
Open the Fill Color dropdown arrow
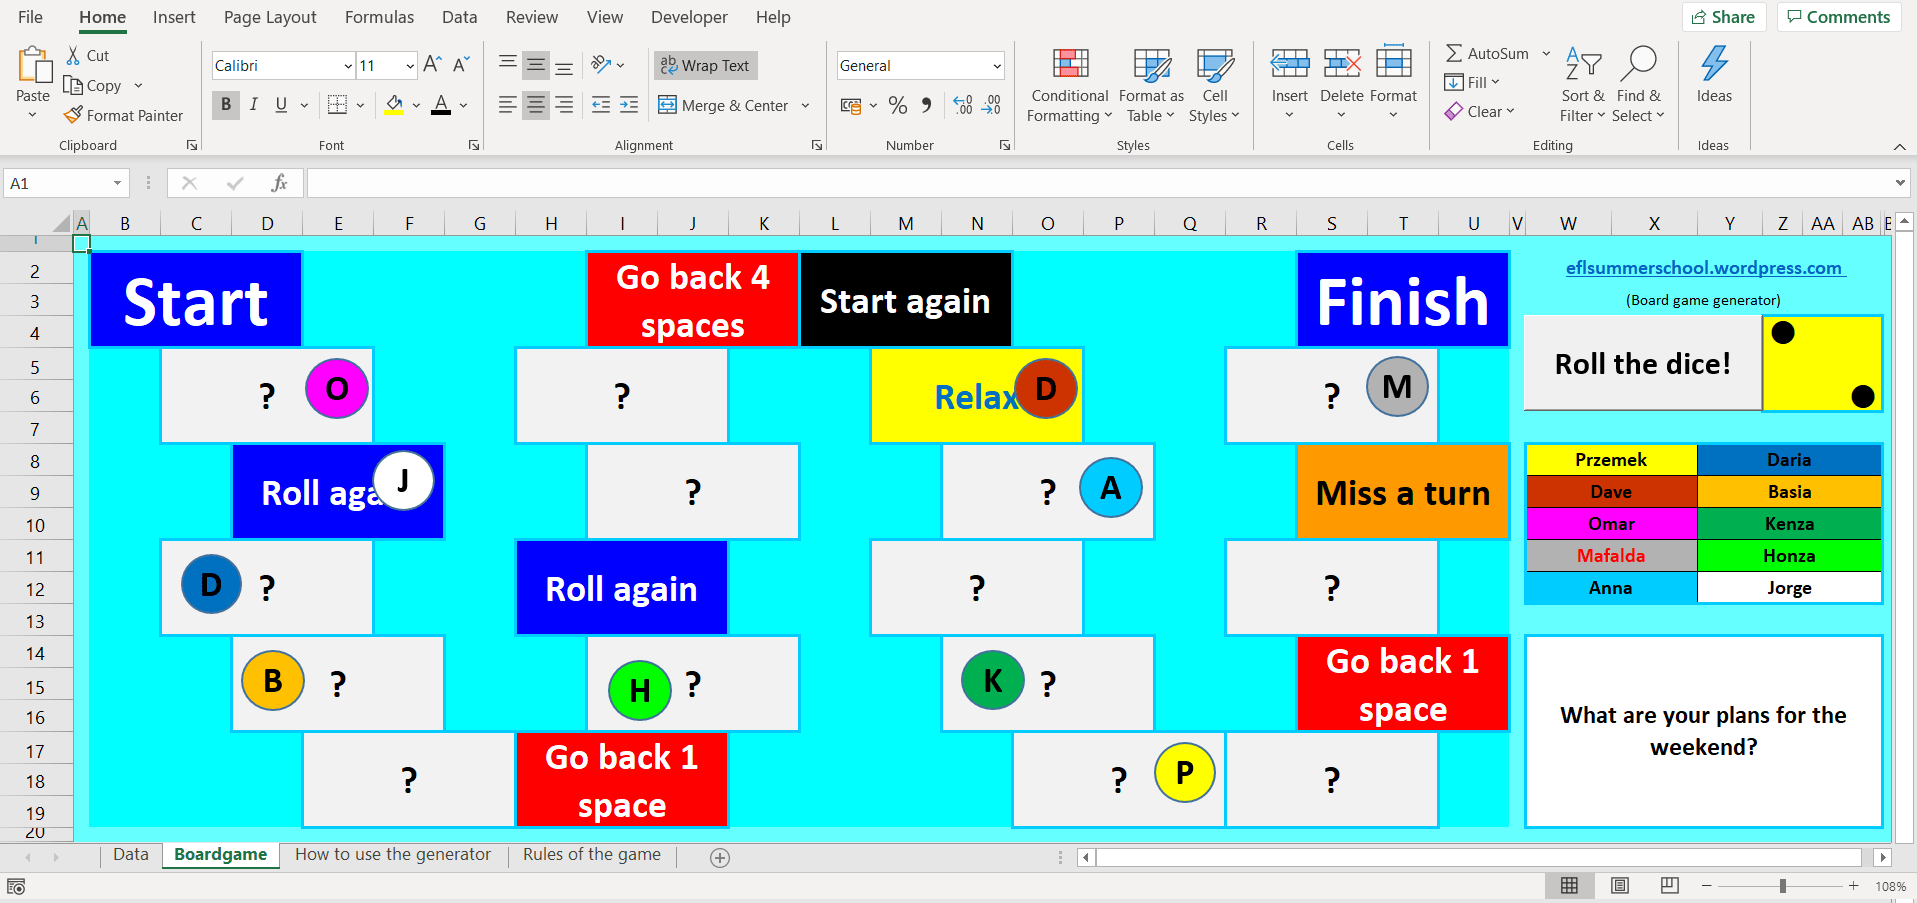(x=417, y=104)
